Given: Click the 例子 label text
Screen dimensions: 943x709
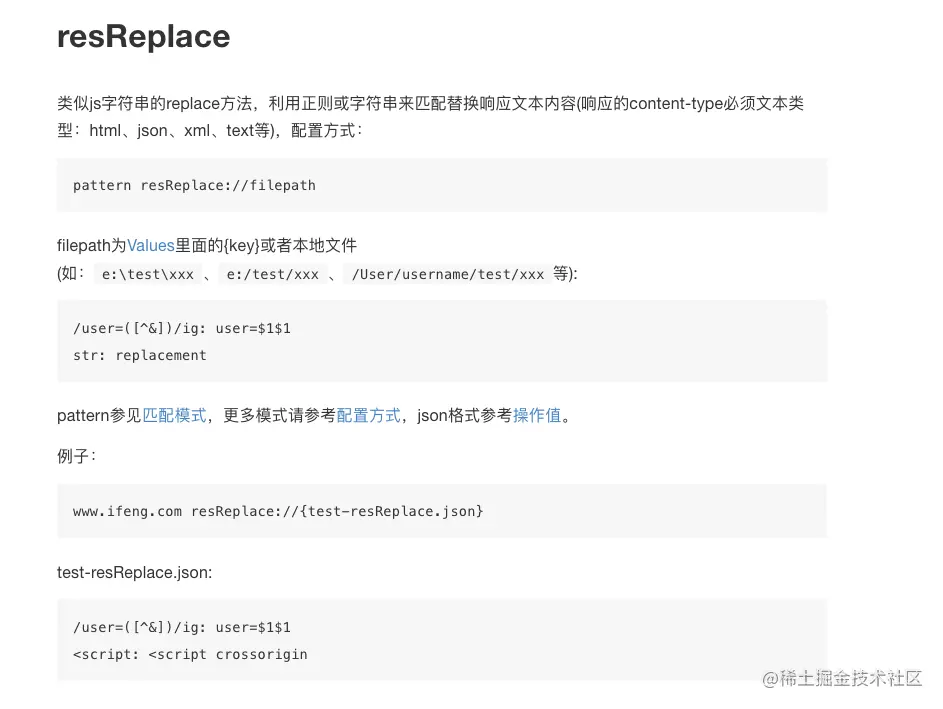Looking at the screenshot, I should point(77,456).
